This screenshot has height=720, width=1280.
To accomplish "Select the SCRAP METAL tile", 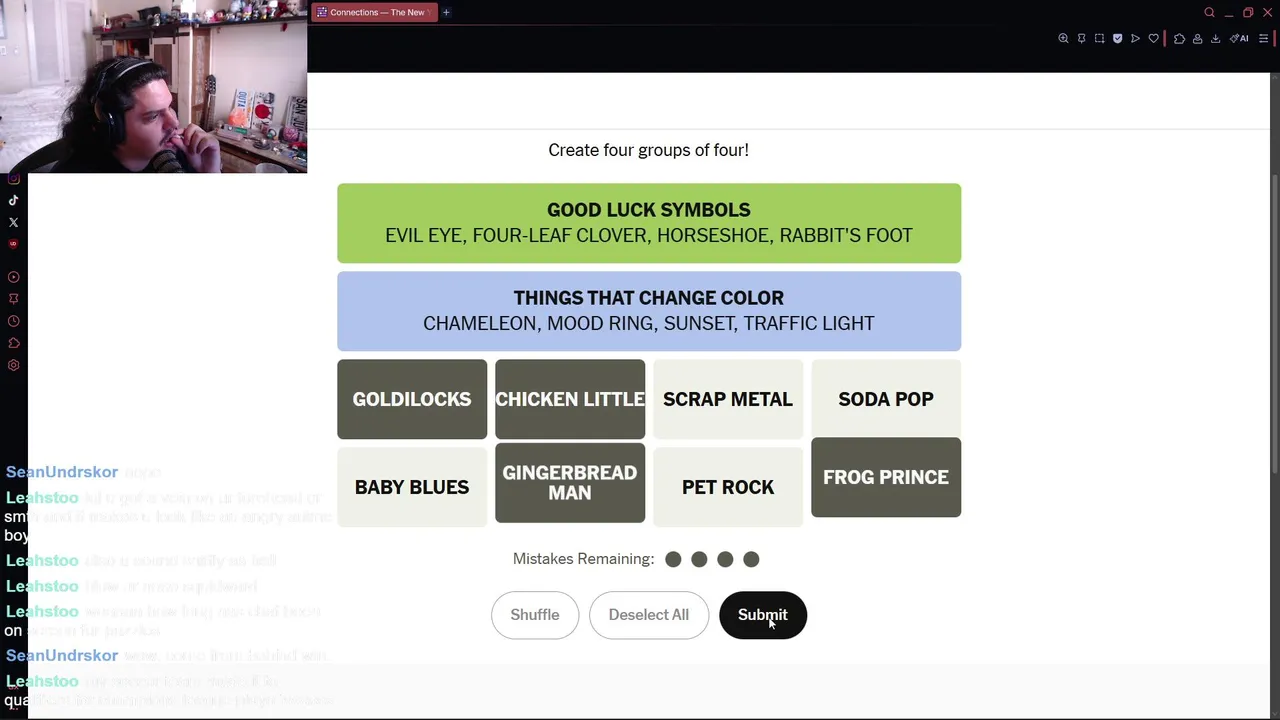I will pyautogui.click(x=728, y=399).
